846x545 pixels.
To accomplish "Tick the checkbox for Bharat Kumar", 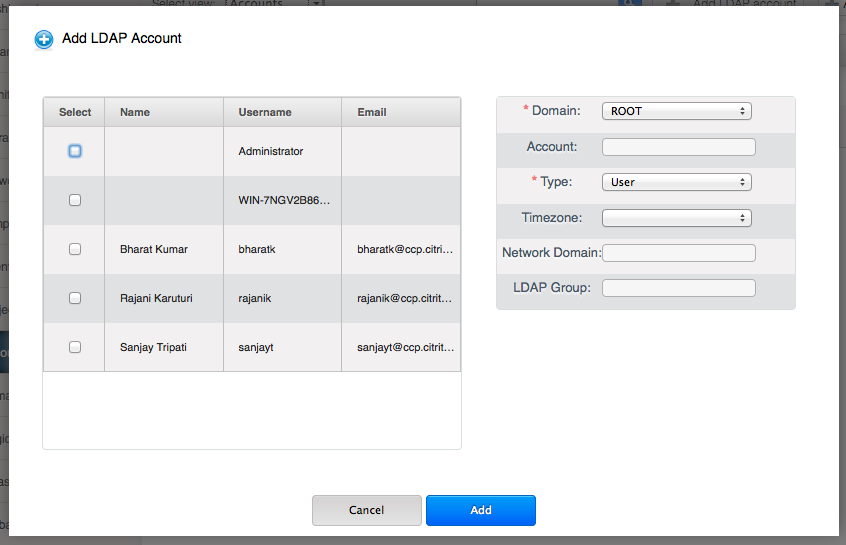I will 75,249.
